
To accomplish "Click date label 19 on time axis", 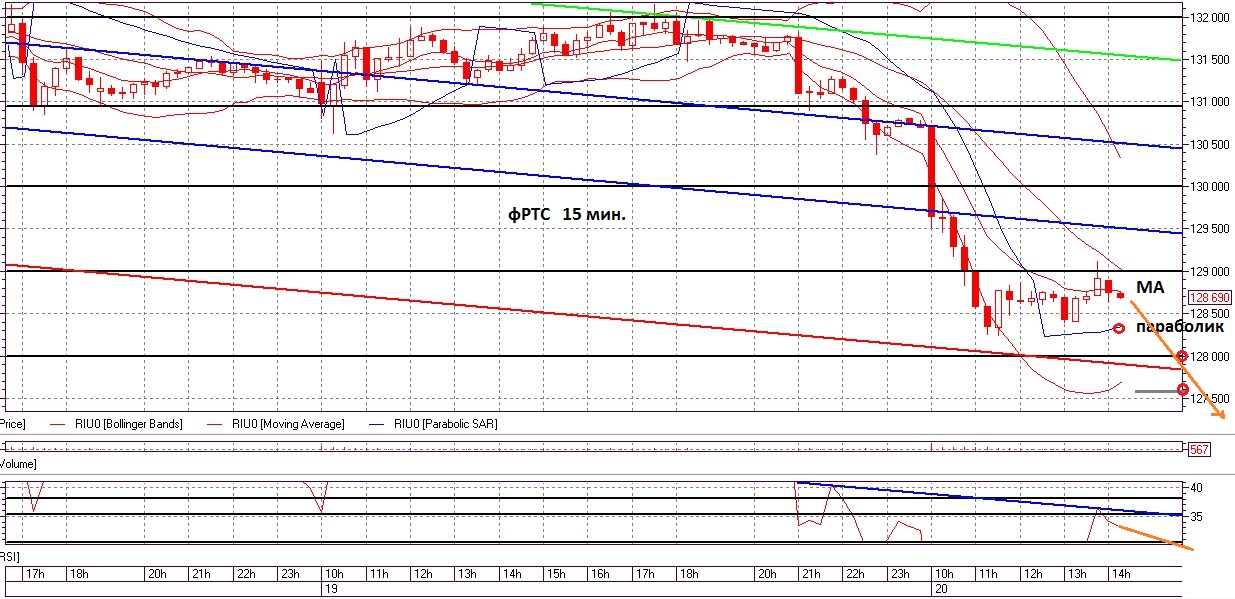I will click(x=329, y=590).
